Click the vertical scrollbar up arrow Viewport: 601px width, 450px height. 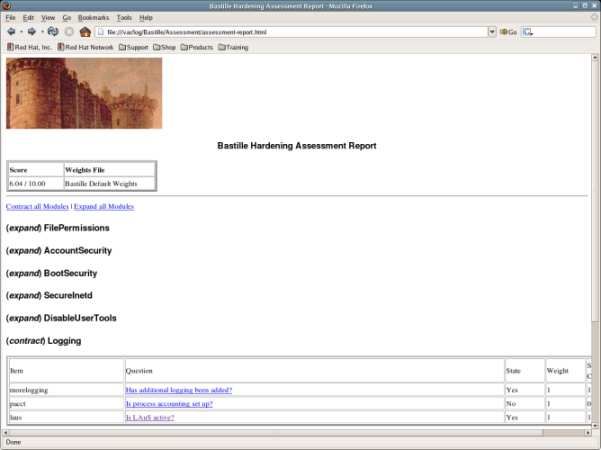tap(595, 57)
